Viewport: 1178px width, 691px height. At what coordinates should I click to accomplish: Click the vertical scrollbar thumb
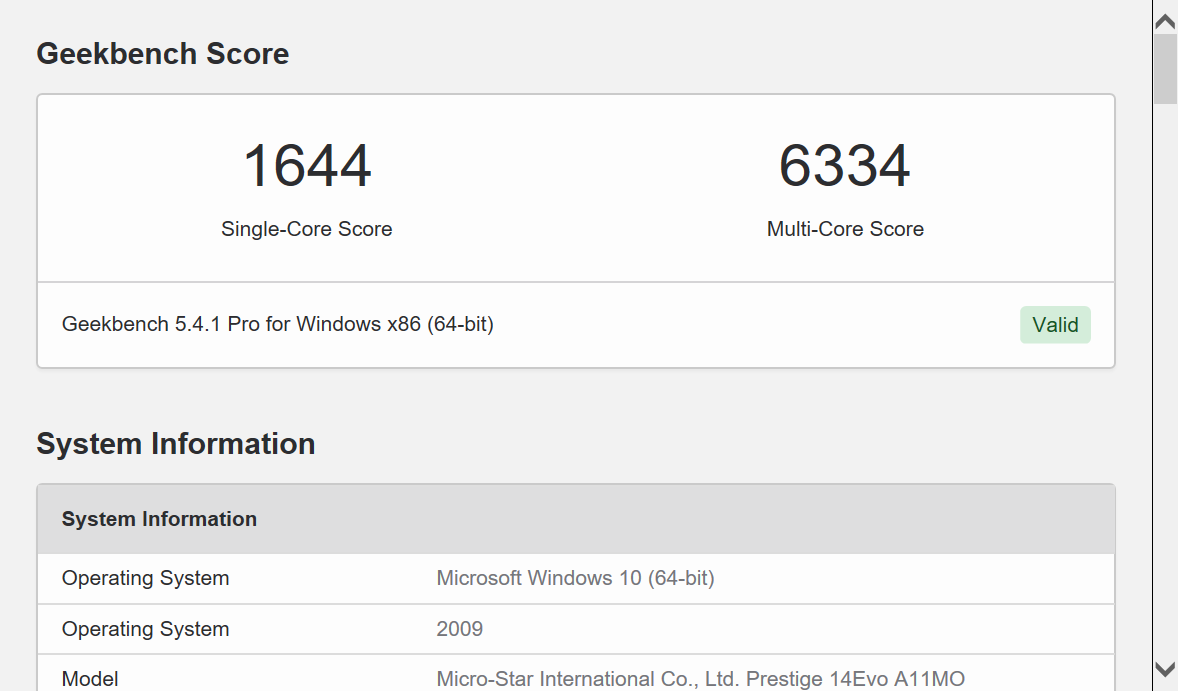1165,68
